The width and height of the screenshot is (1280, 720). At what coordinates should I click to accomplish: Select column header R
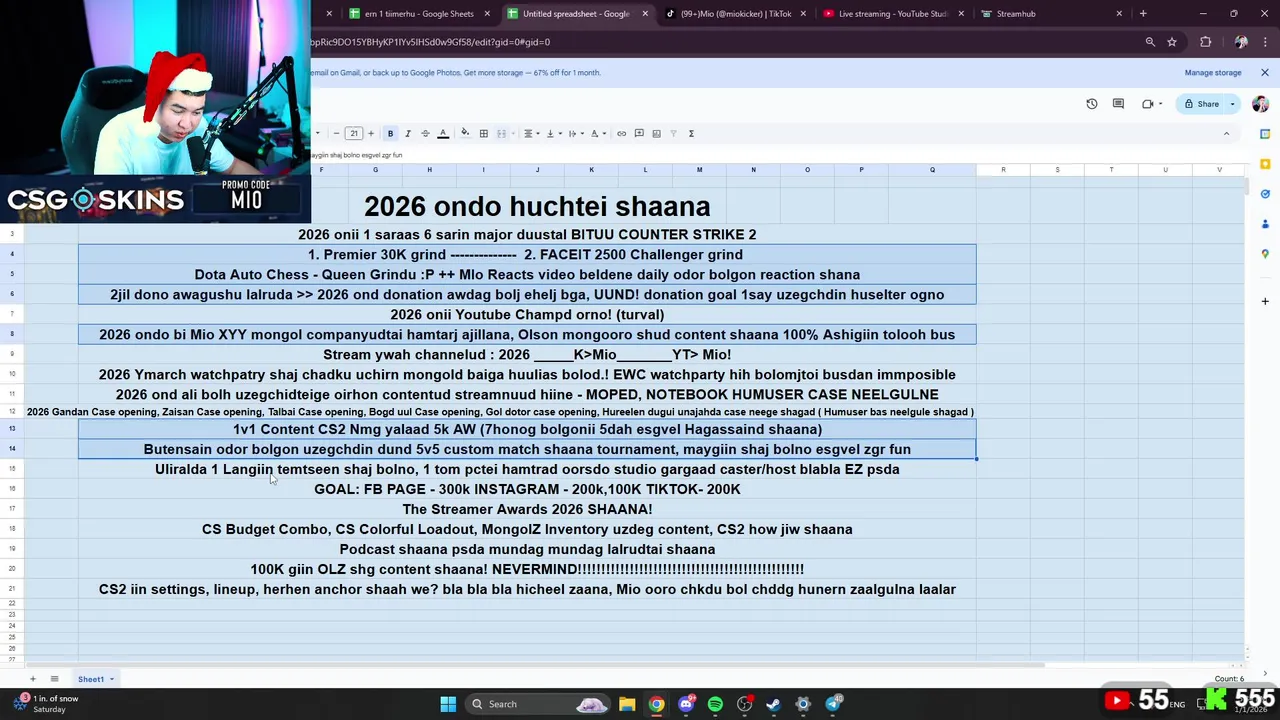[x=1003, y=170]
